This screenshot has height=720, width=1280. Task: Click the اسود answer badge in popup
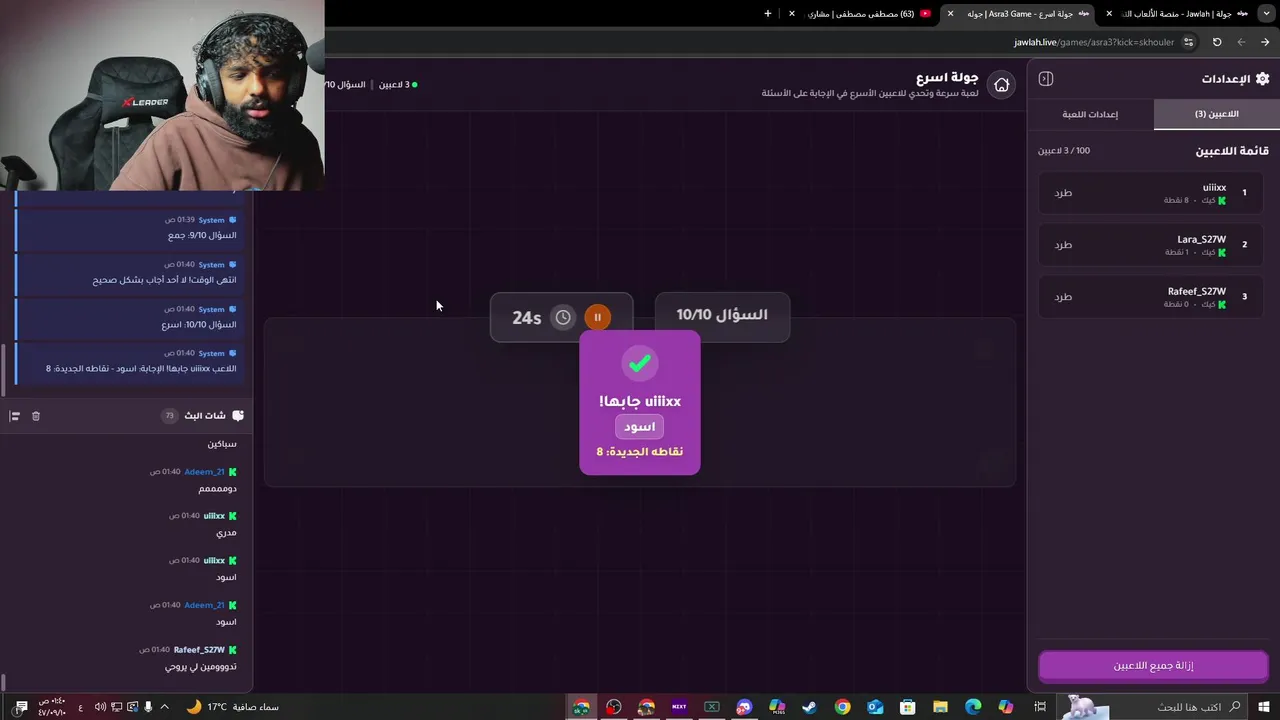(x=639, y=427)
